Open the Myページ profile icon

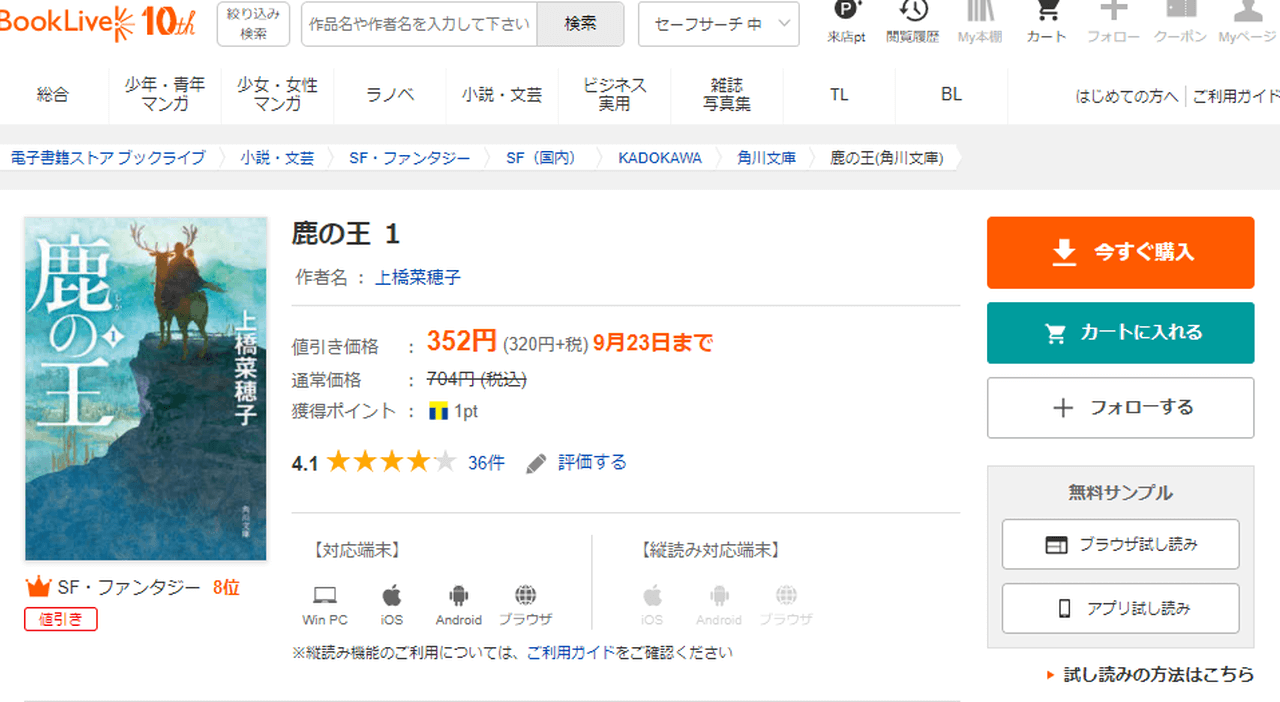click(1248, 20)
